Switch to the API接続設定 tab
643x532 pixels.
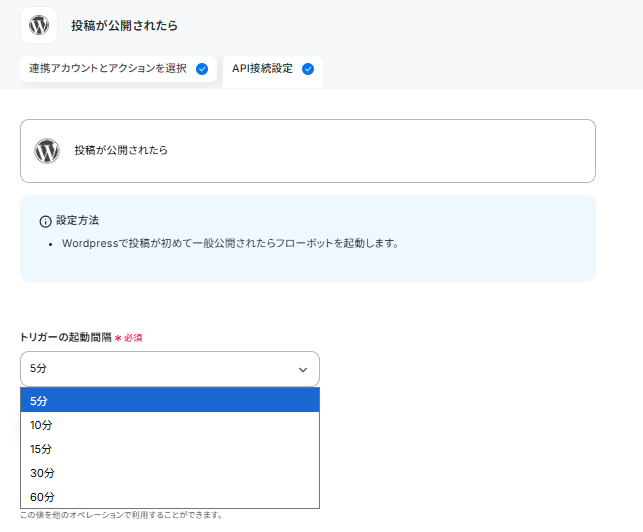point(273,72)
